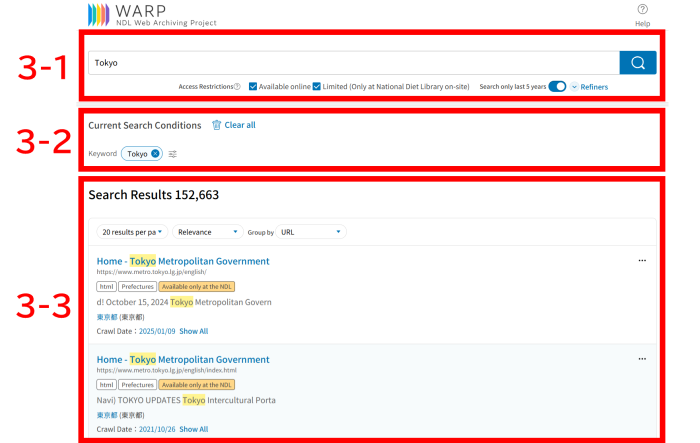700x443 pixels.
Task: Click the html tag on the first result
Action: click(x=106, y=286)
